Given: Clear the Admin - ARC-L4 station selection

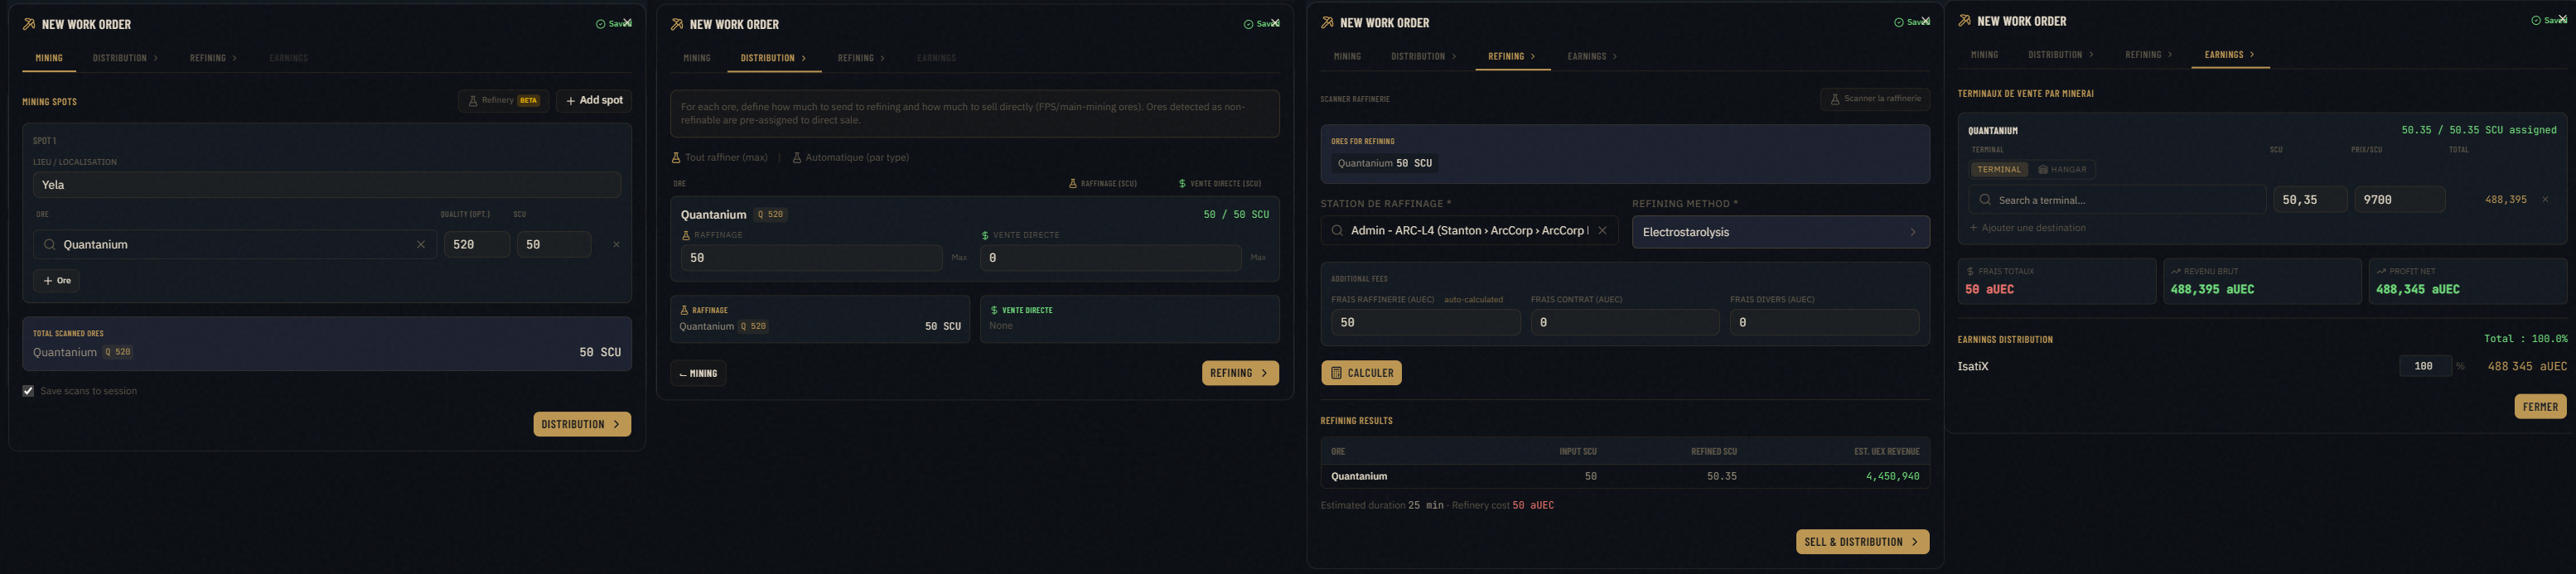Looking at the screenshot, I should [x=1602, y=230].
